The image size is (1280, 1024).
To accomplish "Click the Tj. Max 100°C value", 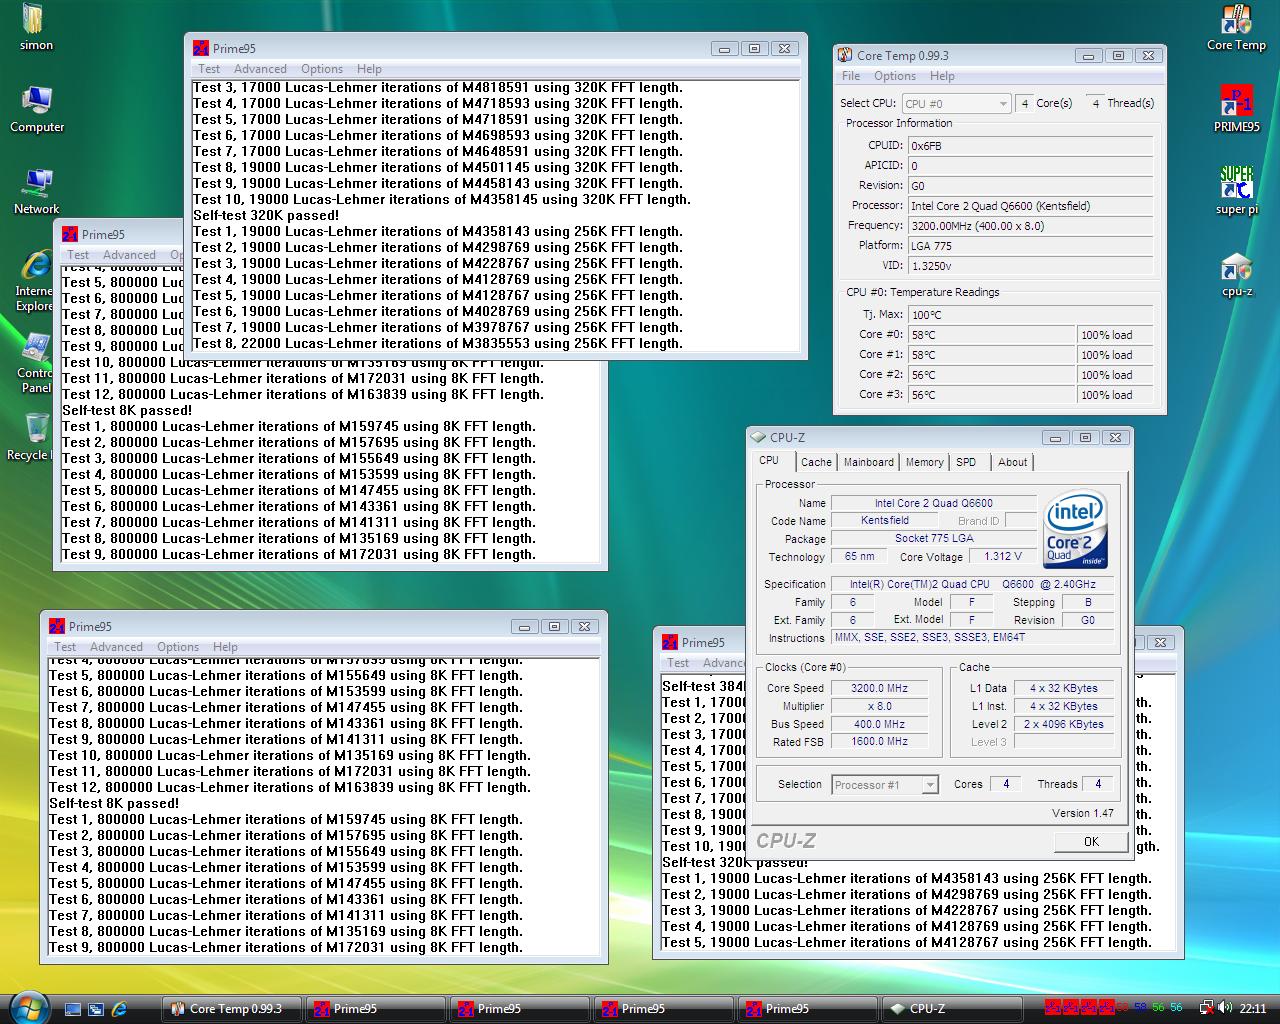I will click(1030, 315).
